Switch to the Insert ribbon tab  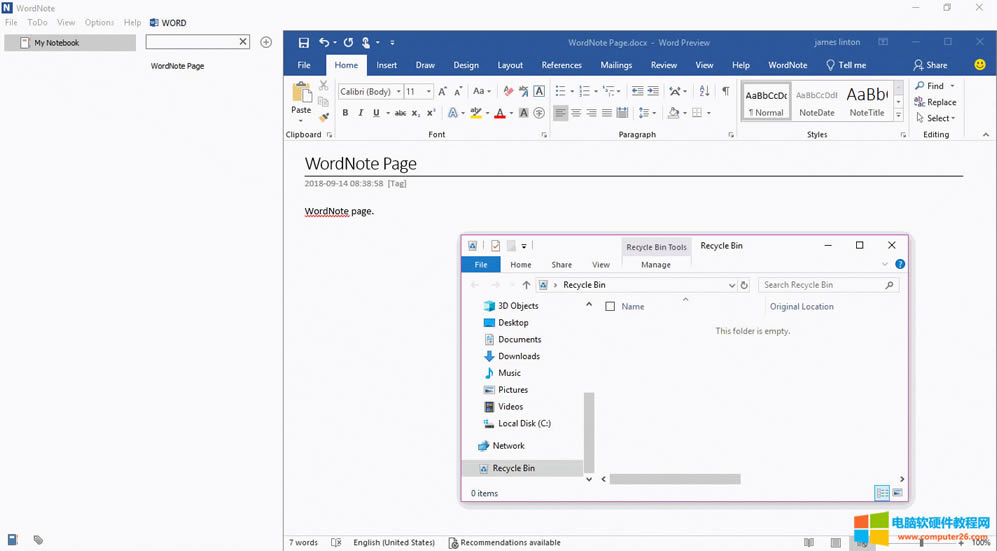[x=386, y=65]
